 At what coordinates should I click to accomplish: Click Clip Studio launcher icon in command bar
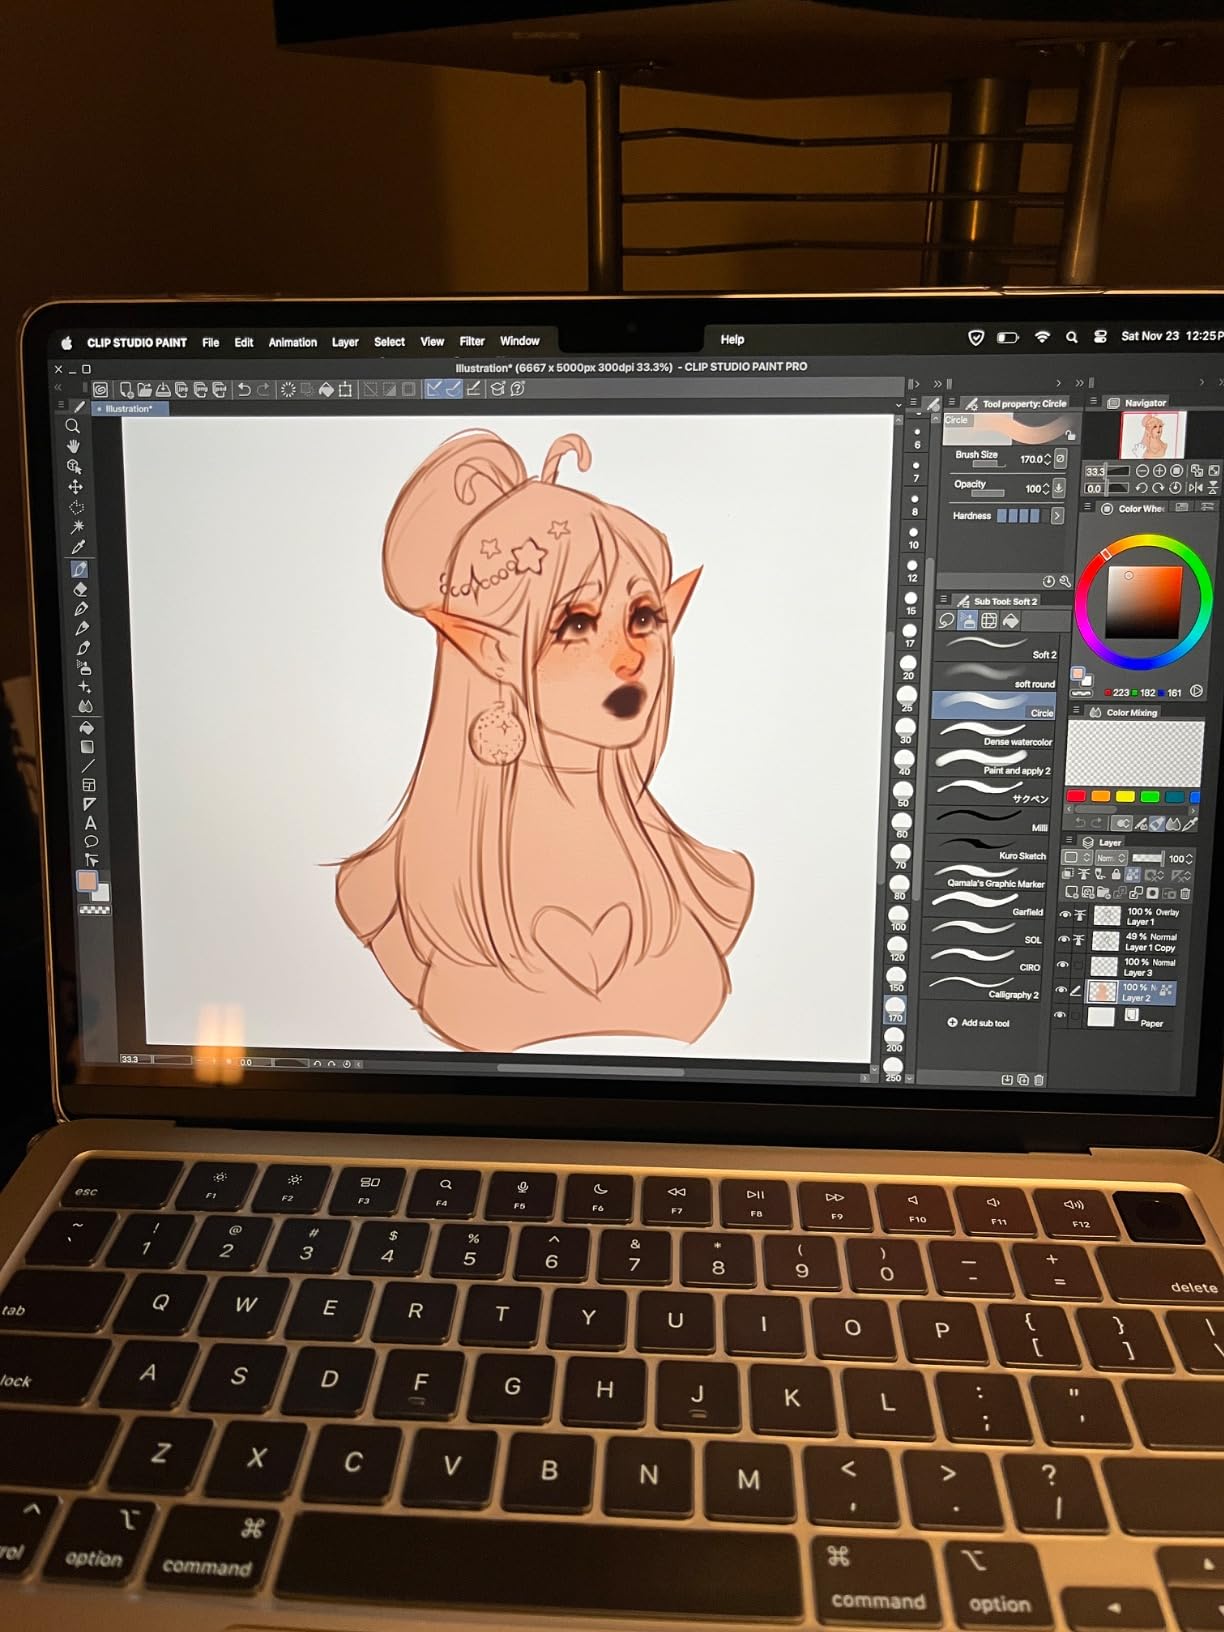100,390
